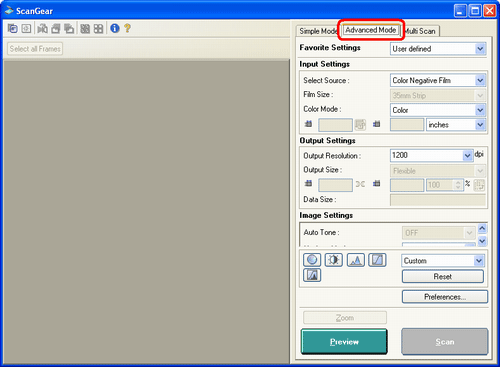
Task: Open the Tone Curve settings button
Action: [x=377, y=260]
